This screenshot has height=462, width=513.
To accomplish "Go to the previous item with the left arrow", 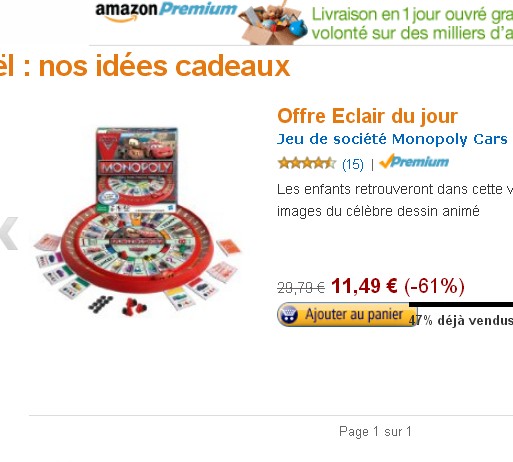I will [x=9, y=233].
